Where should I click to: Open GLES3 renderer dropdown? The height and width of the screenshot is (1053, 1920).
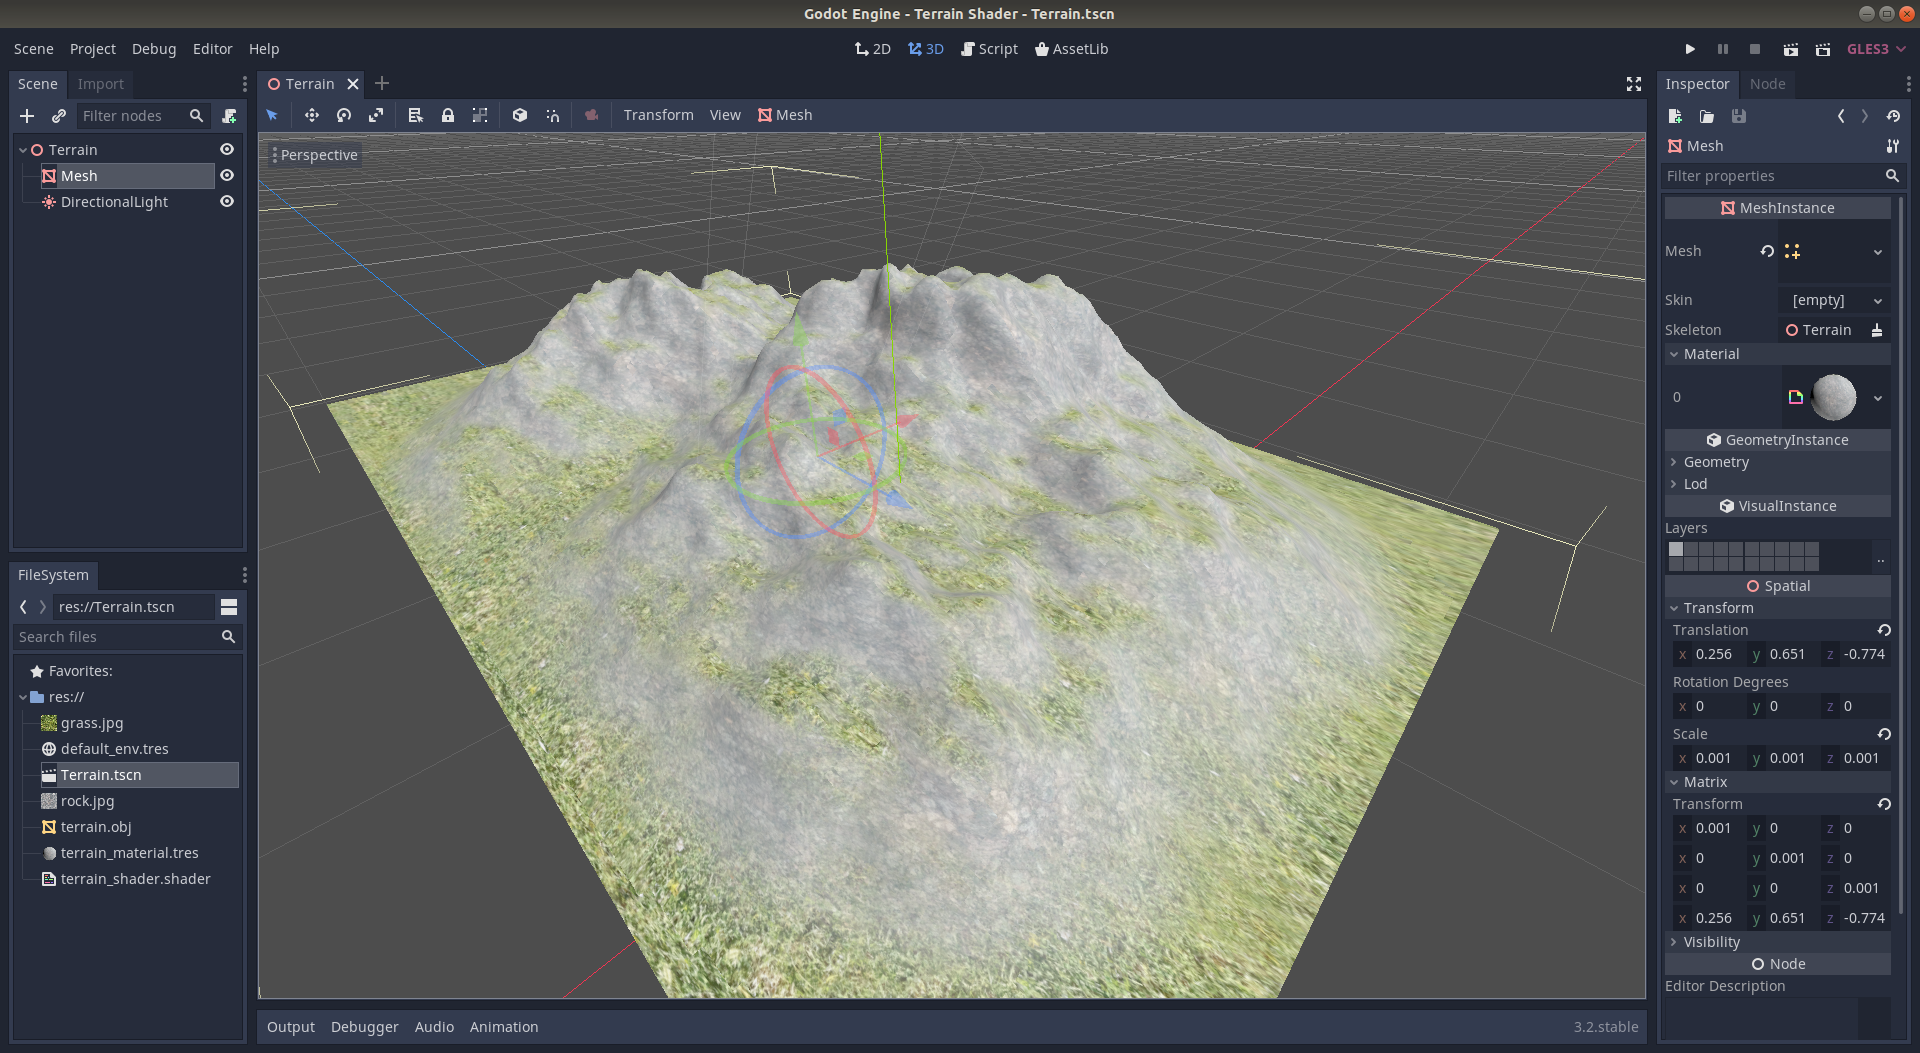tap(1876, 49)
